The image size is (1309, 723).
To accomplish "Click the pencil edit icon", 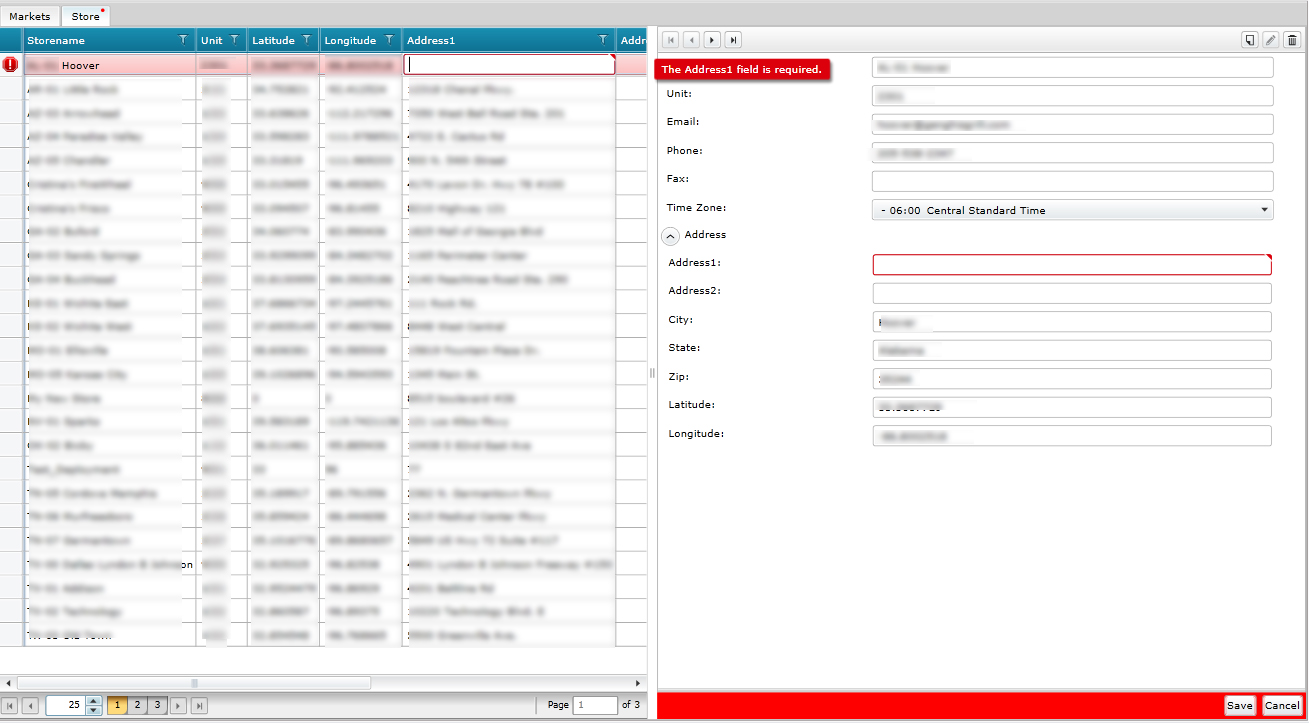I will pyautogui.click(x=1271, y=40).
